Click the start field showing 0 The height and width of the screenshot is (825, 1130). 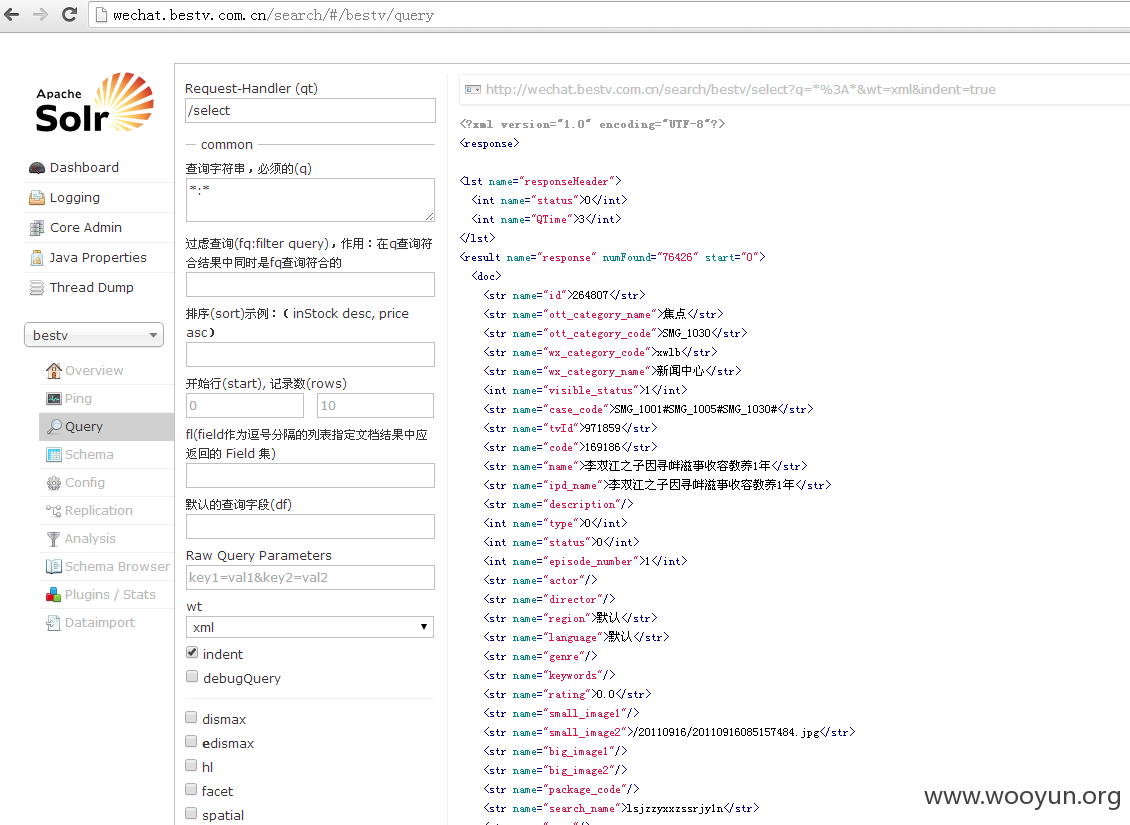click(244, 405)
